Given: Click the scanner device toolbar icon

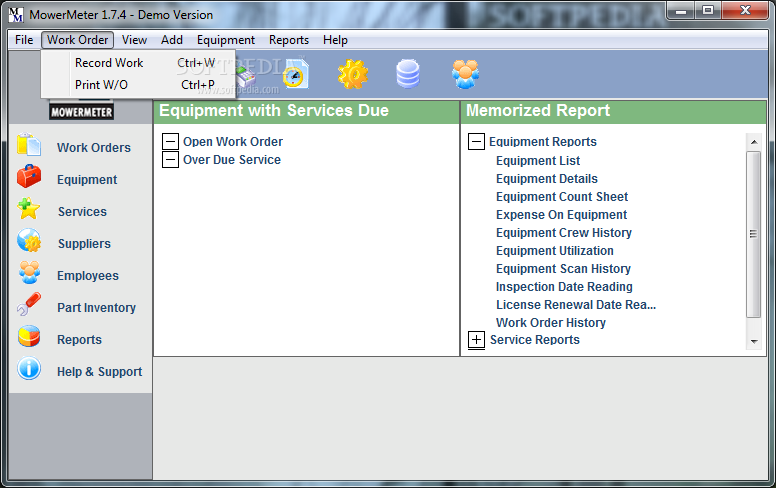Looking at the screenshot, I should (x=246, y=77).
